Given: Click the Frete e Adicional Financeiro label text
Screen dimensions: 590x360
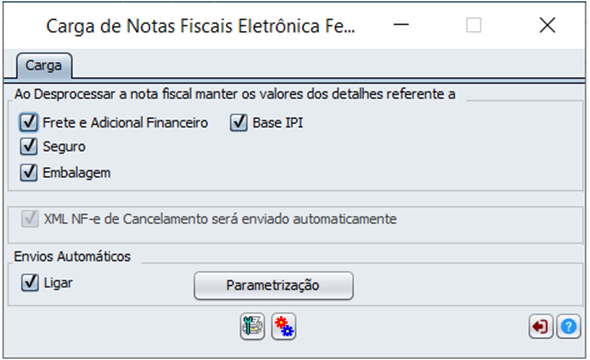Looking at the screenshot, I should (125, 123).
